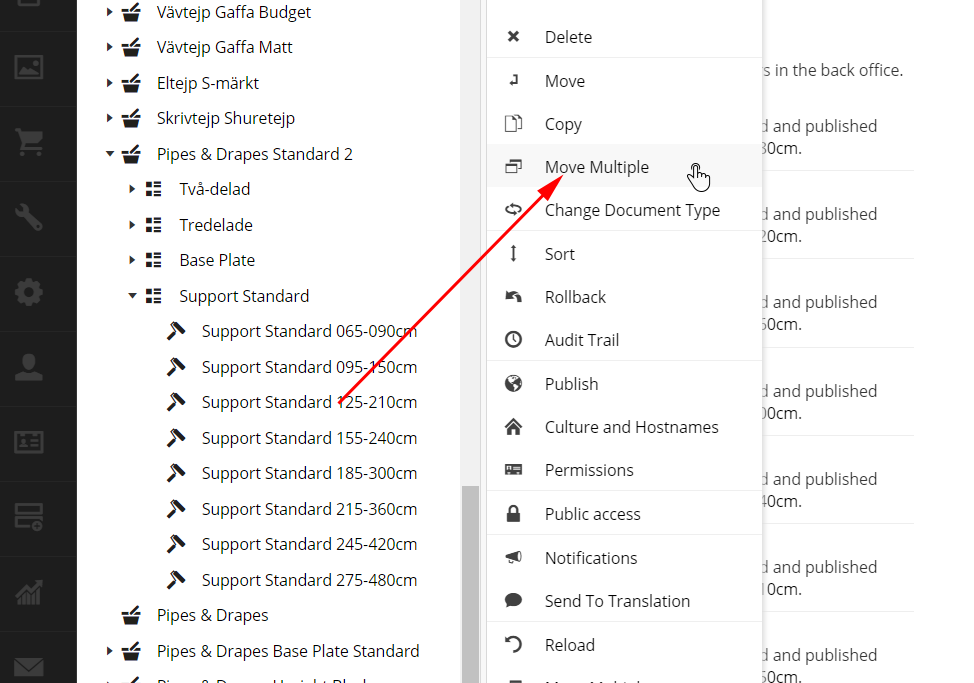This screenshot has width=974, height=683.
Task: Click the documents icon beside Copy
Action: [513, 124]
